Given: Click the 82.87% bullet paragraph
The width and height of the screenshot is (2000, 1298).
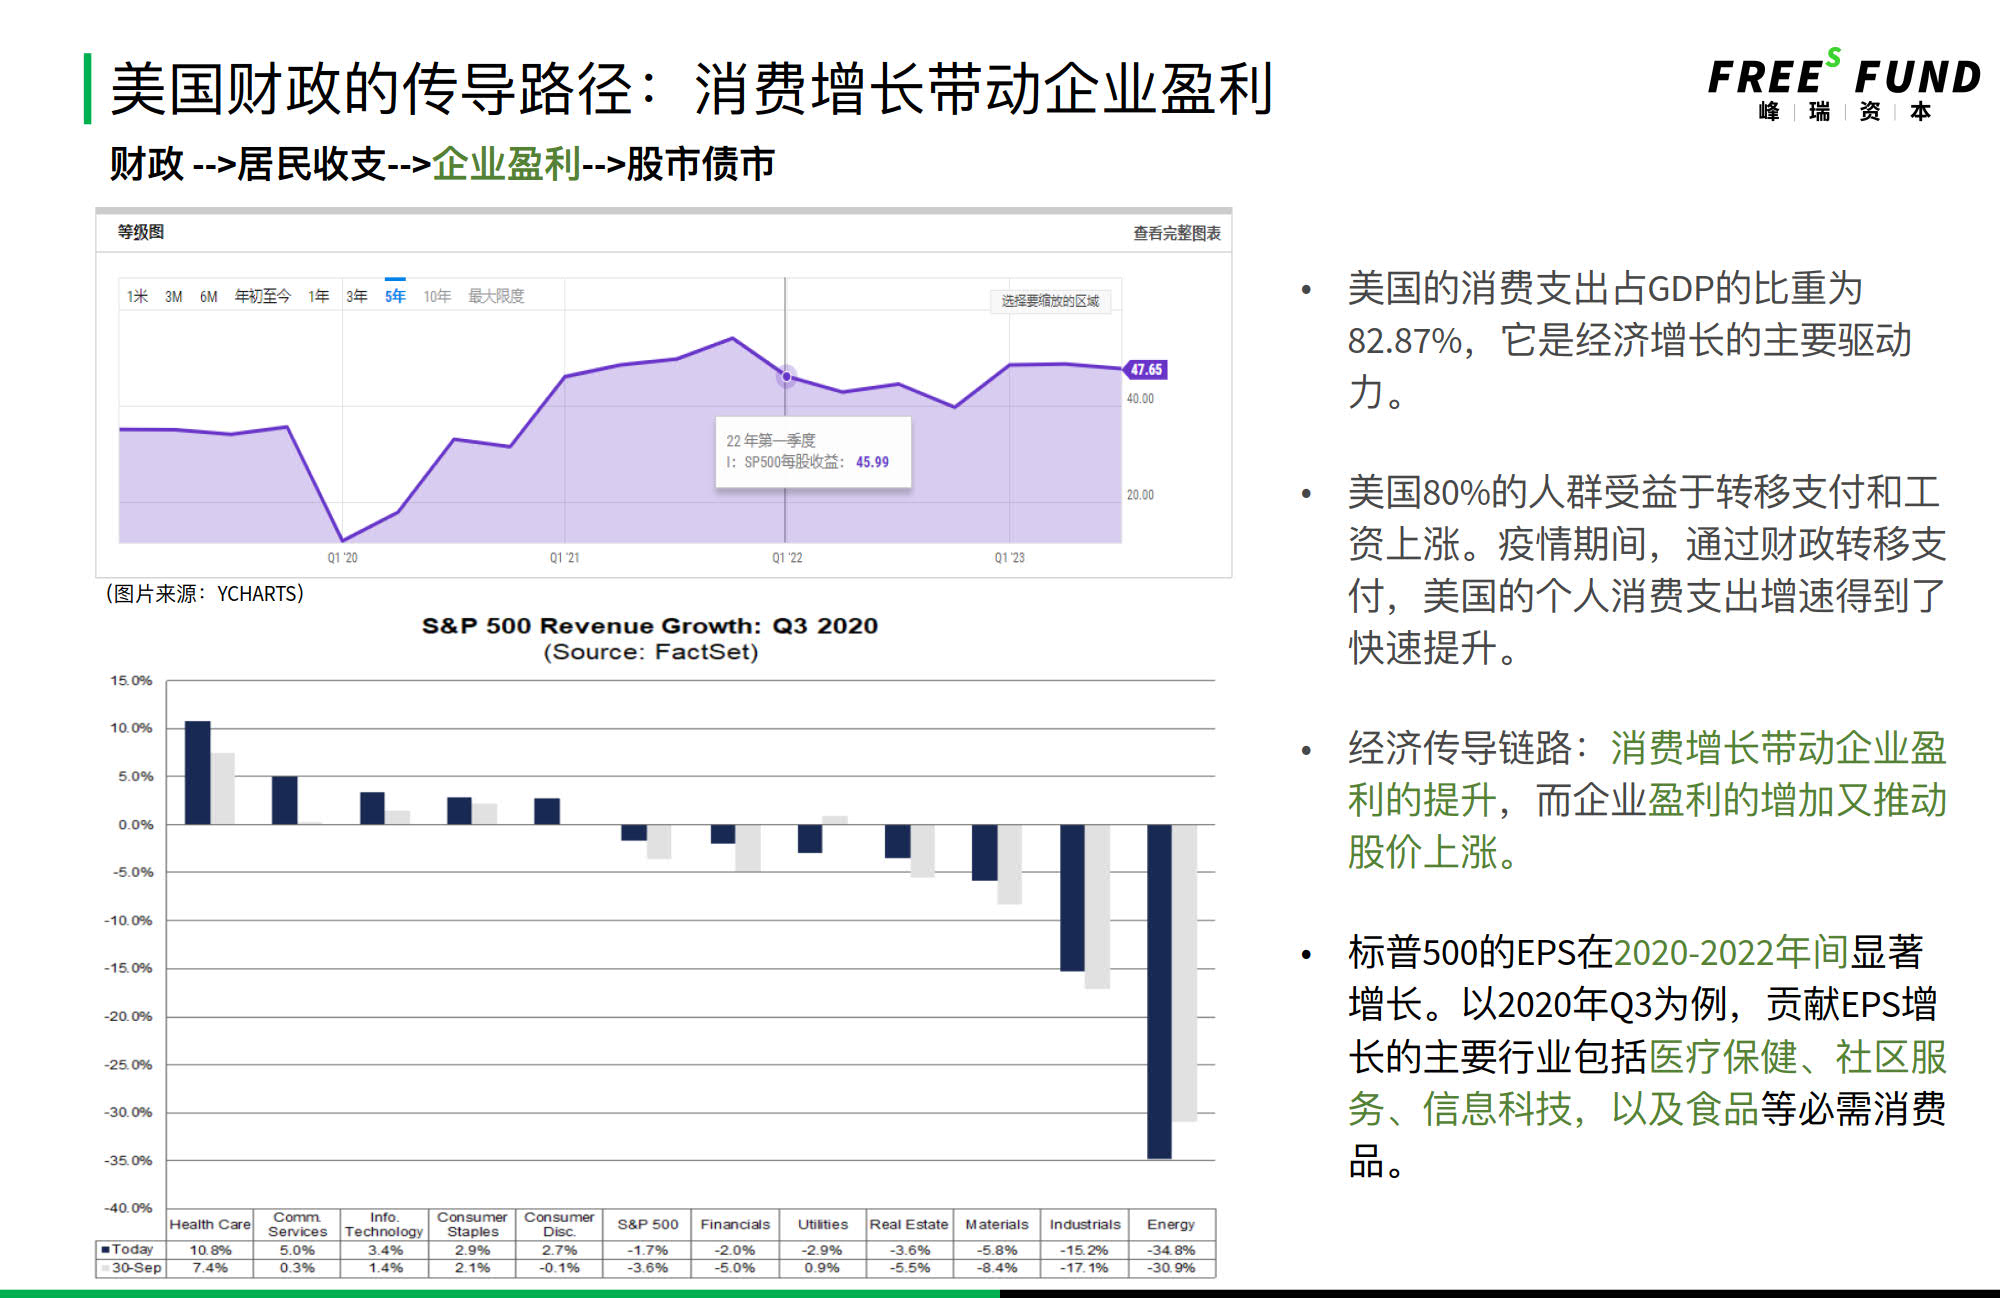Looking at the screenshot, I should coord(1629,340).
